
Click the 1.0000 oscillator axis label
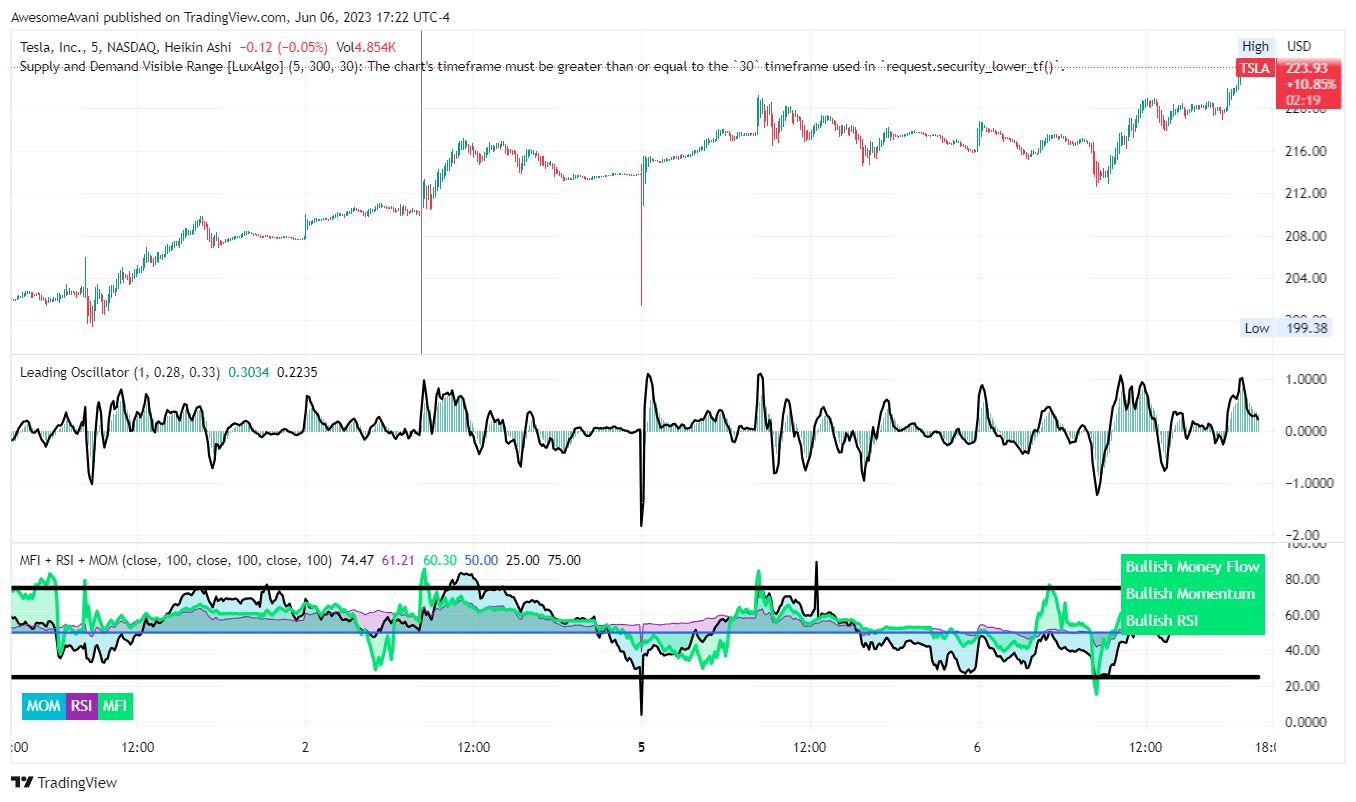[x=1306, y=379]
